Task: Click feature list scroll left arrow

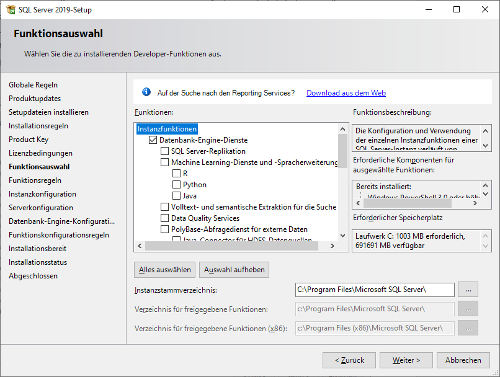Action: pyautogui.click(x=140, y=246)
